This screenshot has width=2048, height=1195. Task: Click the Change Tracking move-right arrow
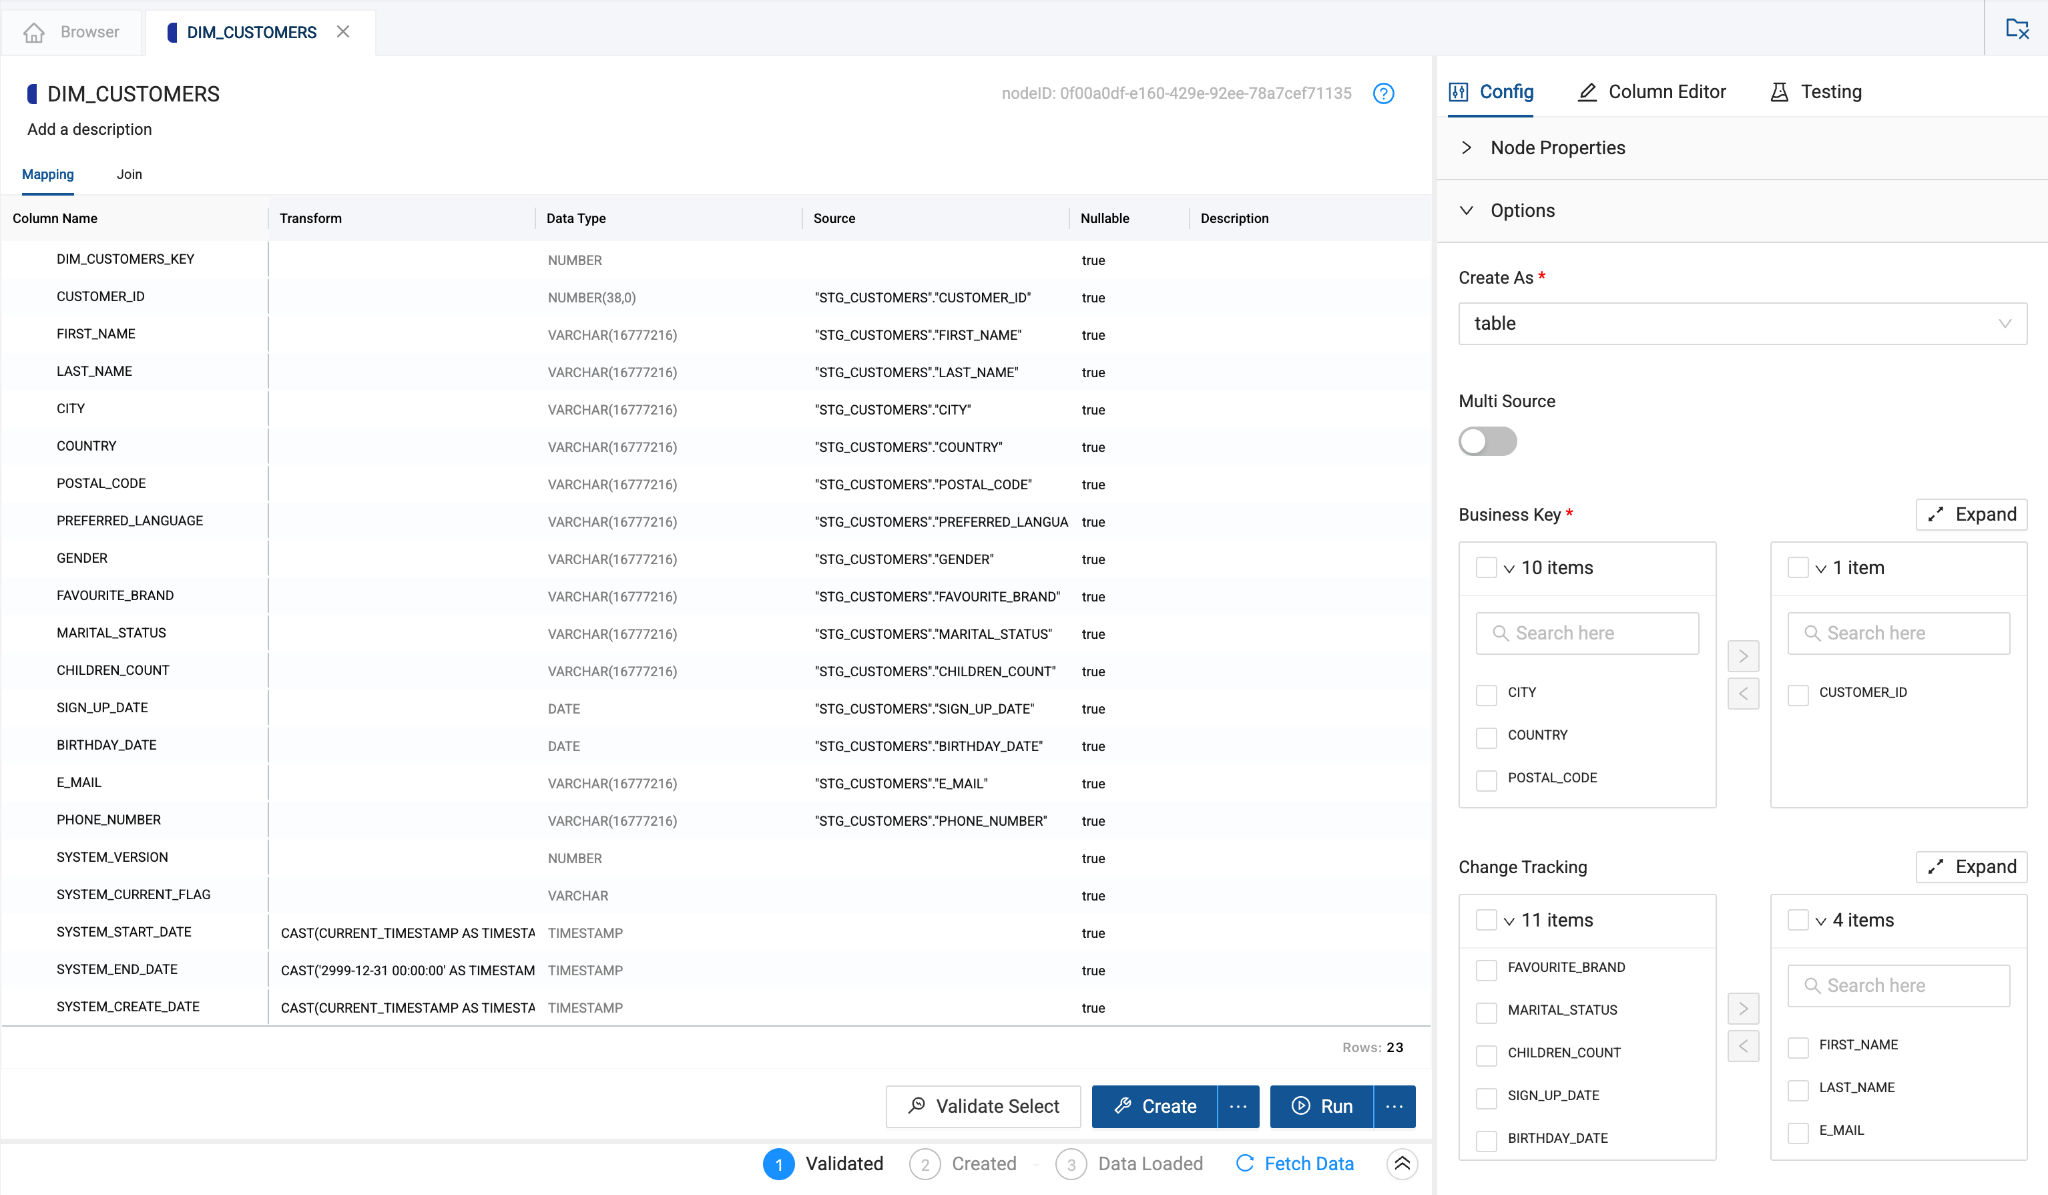1743,1008
